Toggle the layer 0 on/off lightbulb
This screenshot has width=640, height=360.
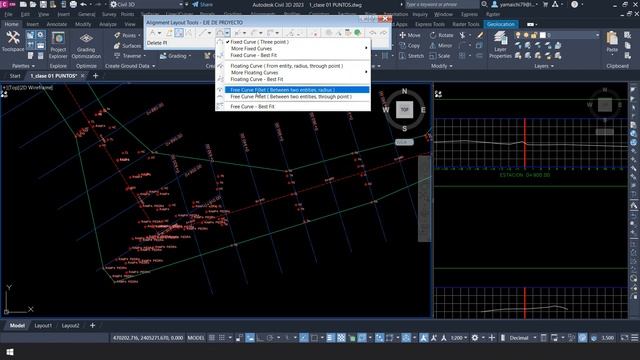(518, 36)
